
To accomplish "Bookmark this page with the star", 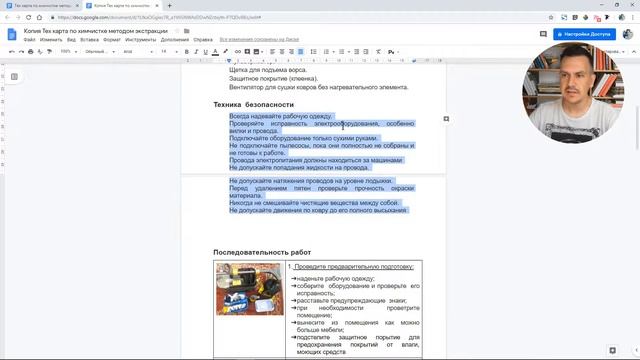I will [x=551, y=18].
